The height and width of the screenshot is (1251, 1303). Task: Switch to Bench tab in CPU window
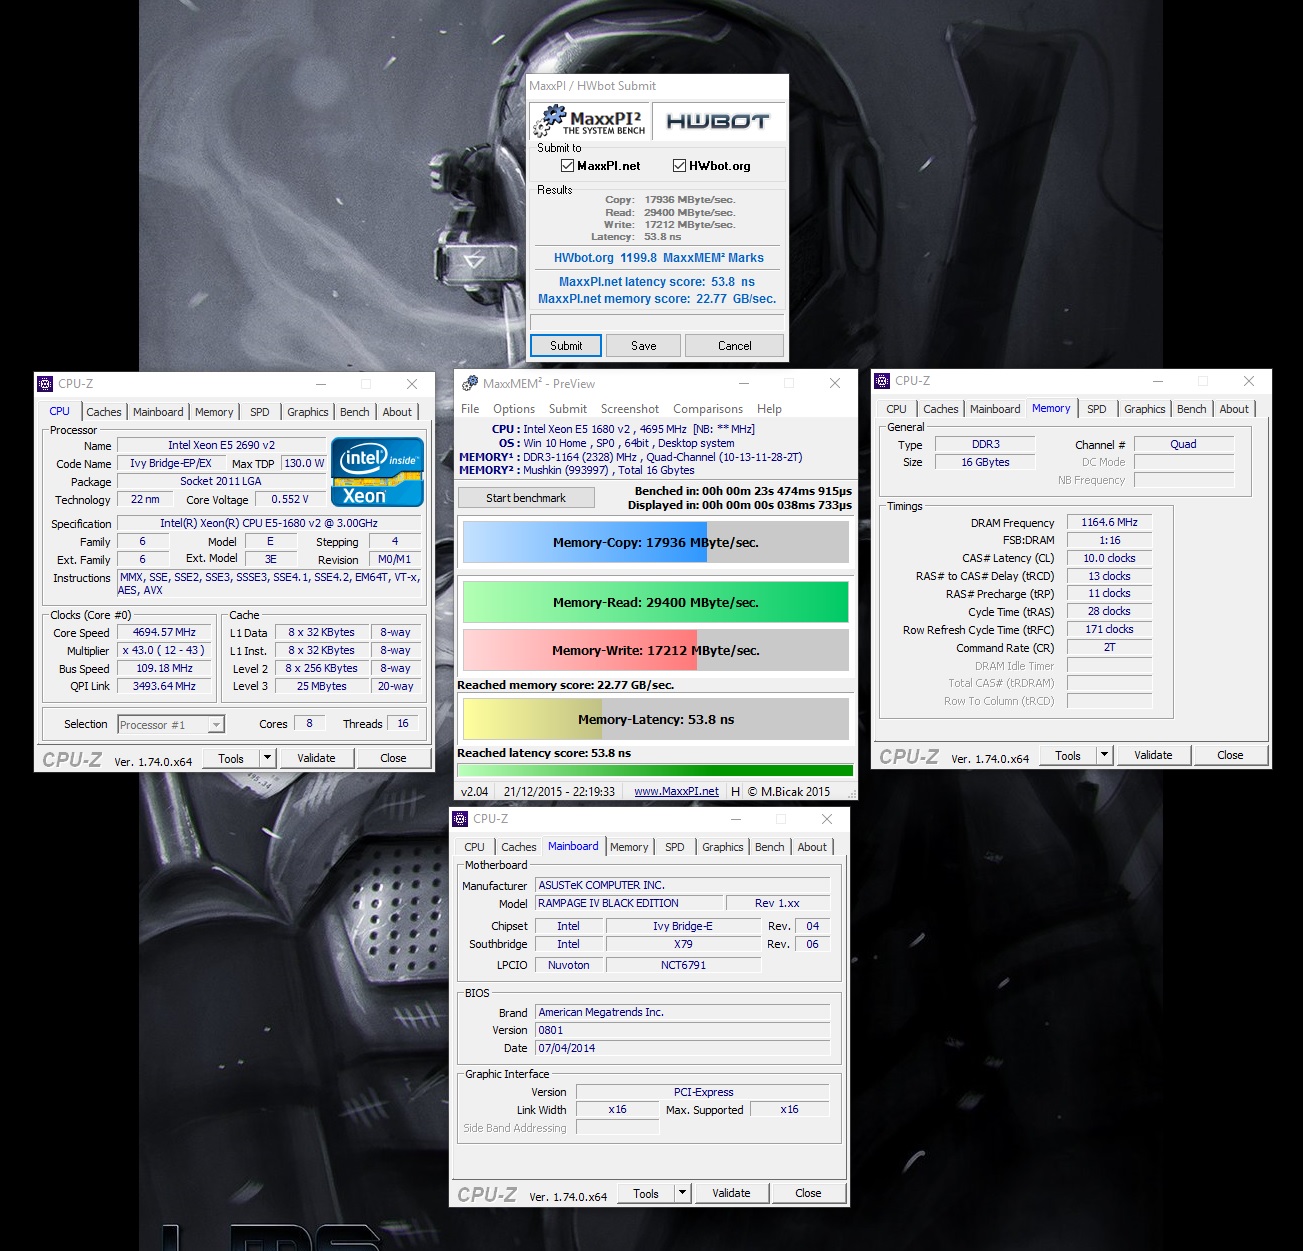coord(355,412)
